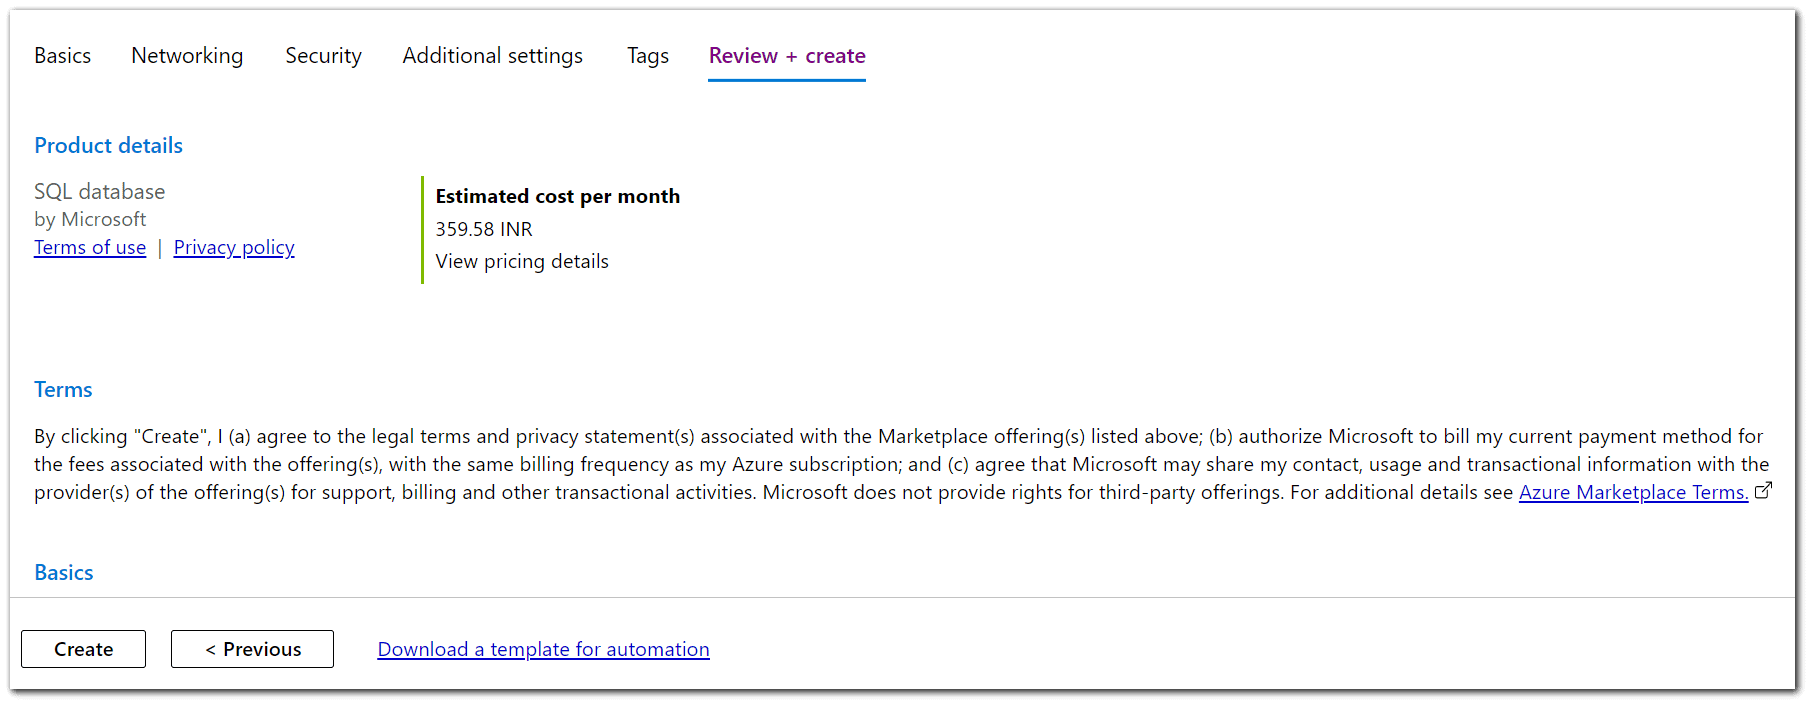1813x707 pixels.
Task: Download a template for automation
Action: click(x=543, y=649)
